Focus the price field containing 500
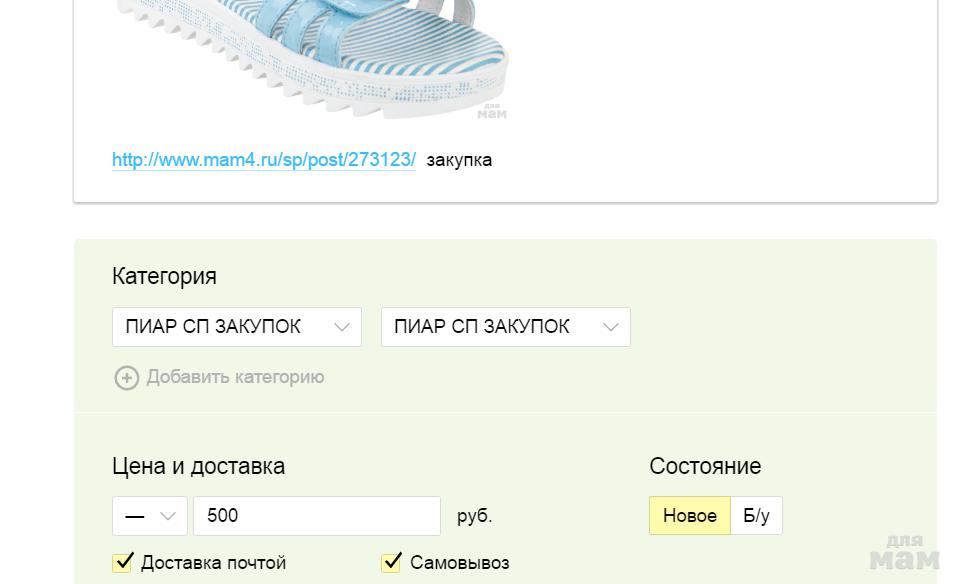Viewport: 955px width, 584px height. 316,516
